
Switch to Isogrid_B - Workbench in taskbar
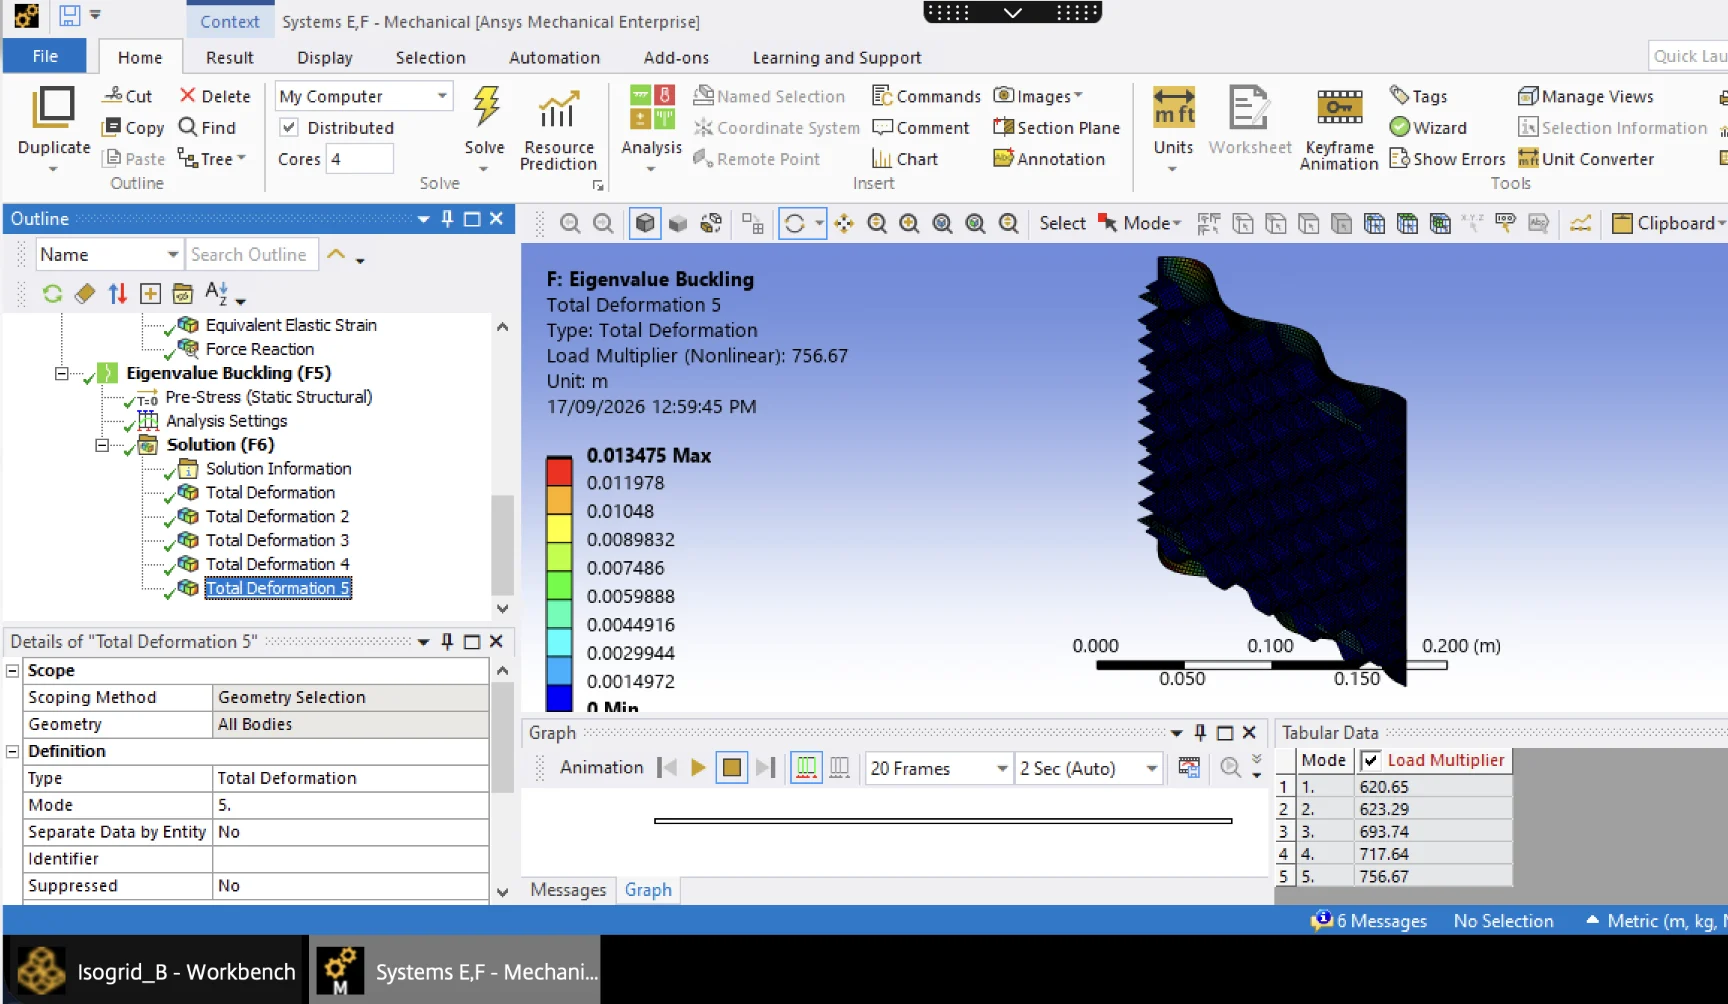point(155,971)
